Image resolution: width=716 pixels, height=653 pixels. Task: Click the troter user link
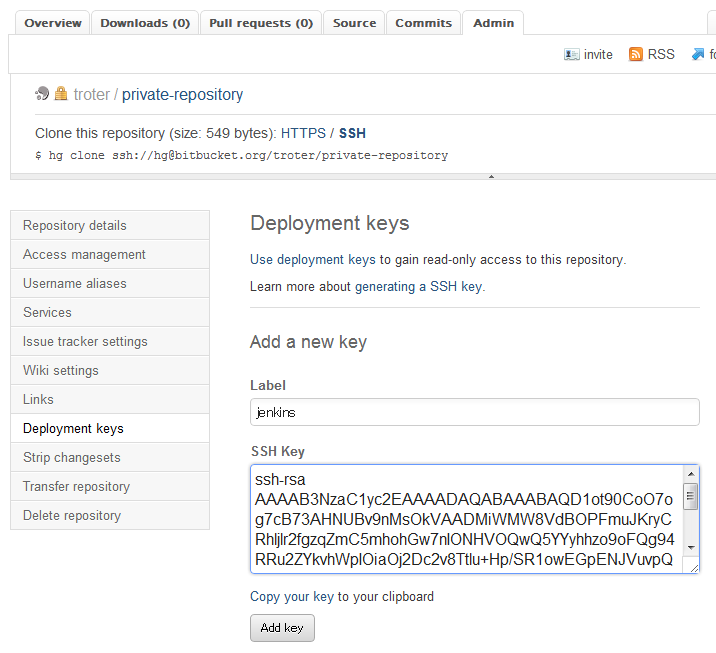click(x=92, y=95)
